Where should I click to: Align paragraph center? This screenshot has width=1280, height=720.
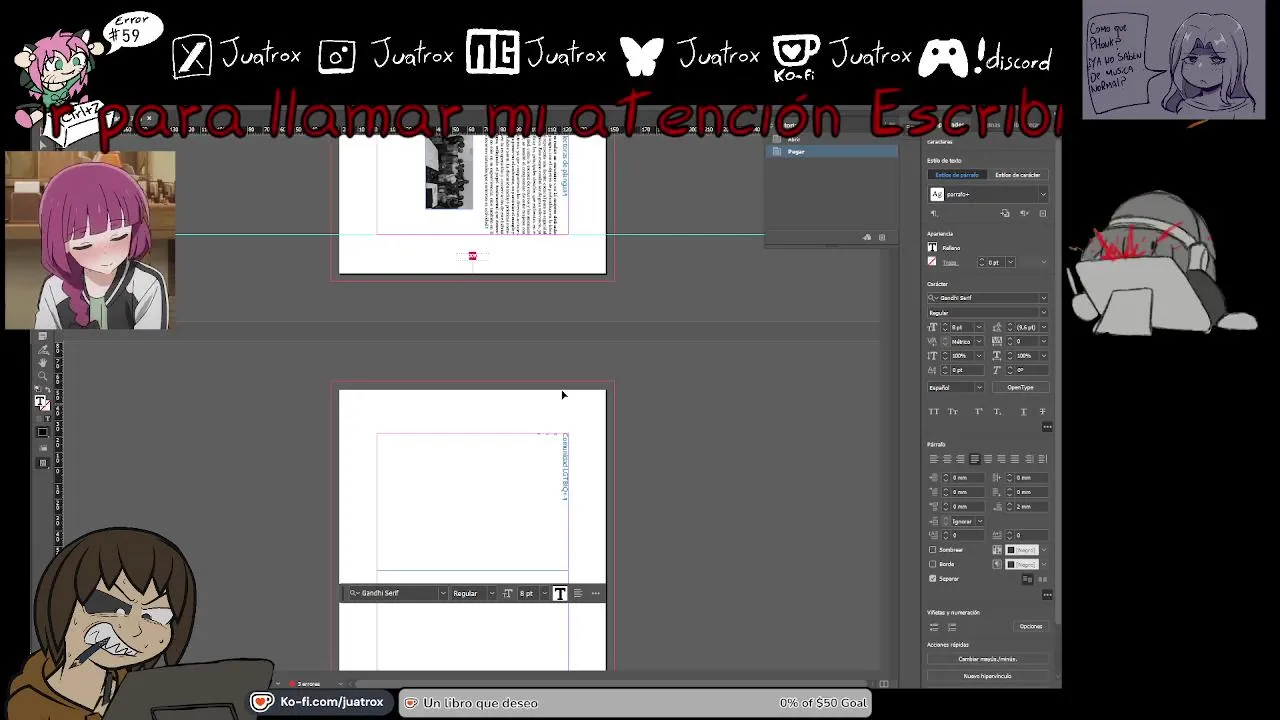[947, 458]
